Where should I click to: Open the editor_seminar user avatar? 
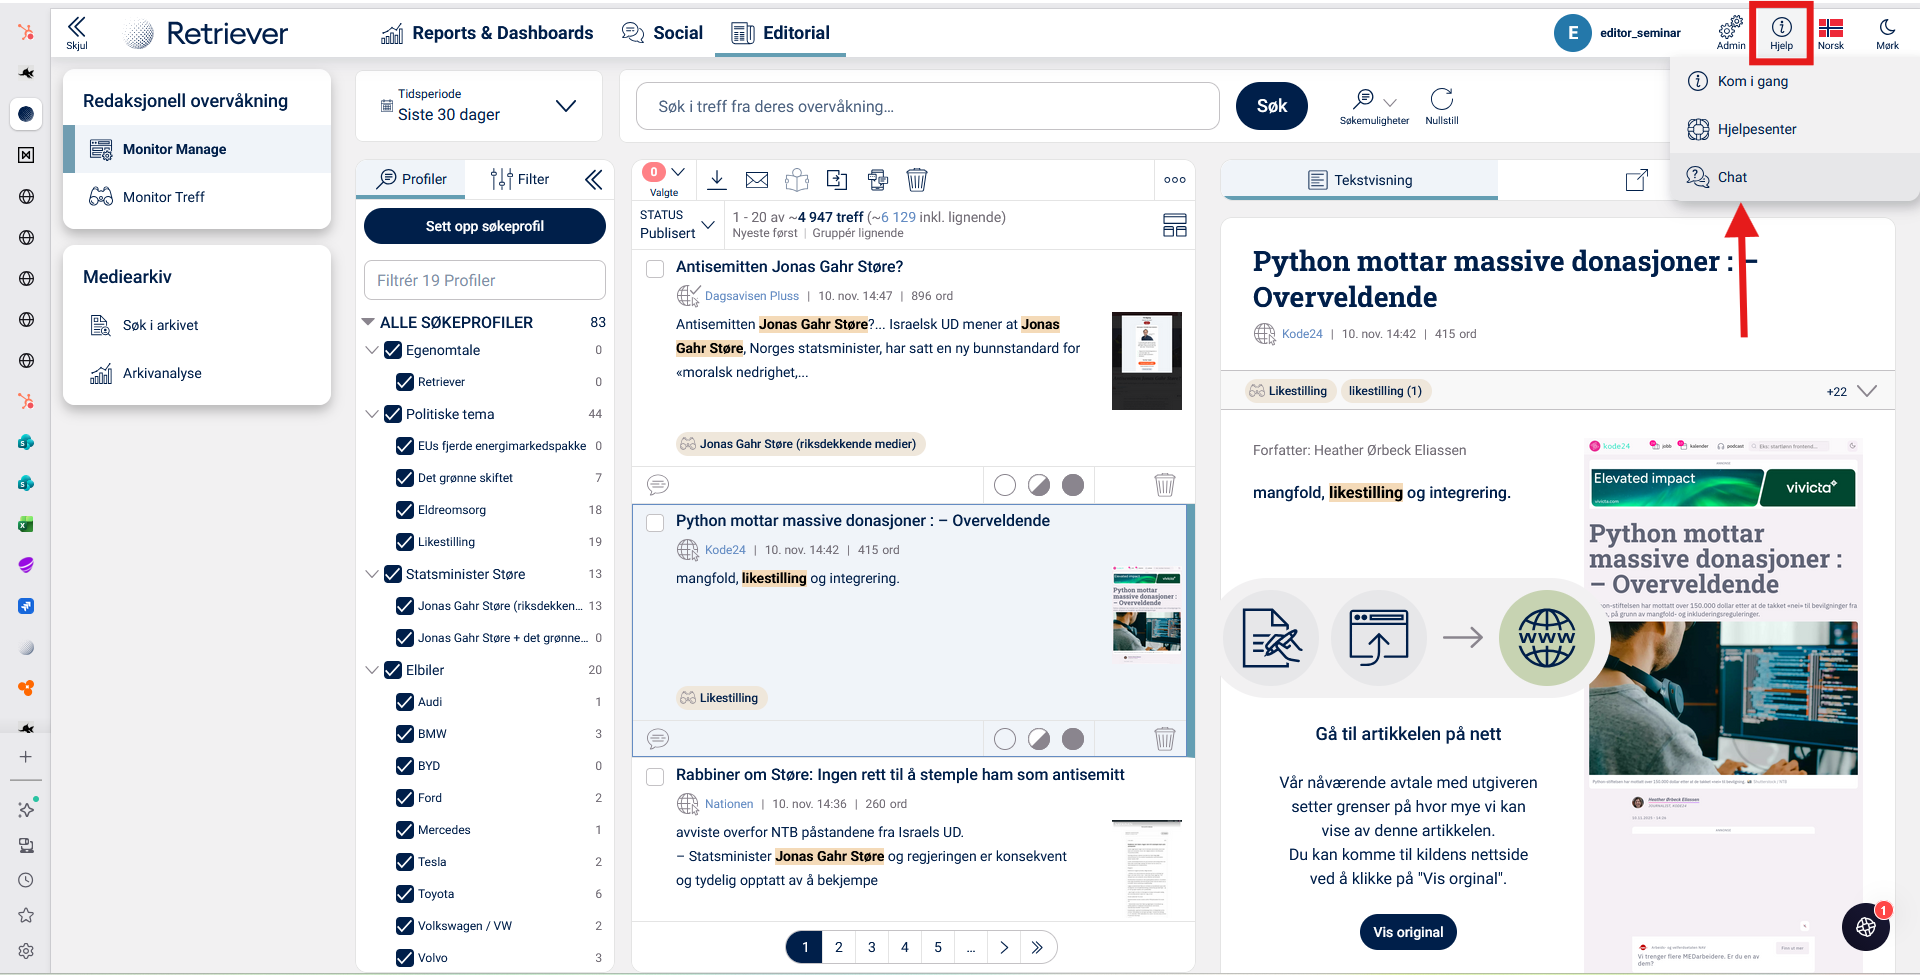(1573, 33)
